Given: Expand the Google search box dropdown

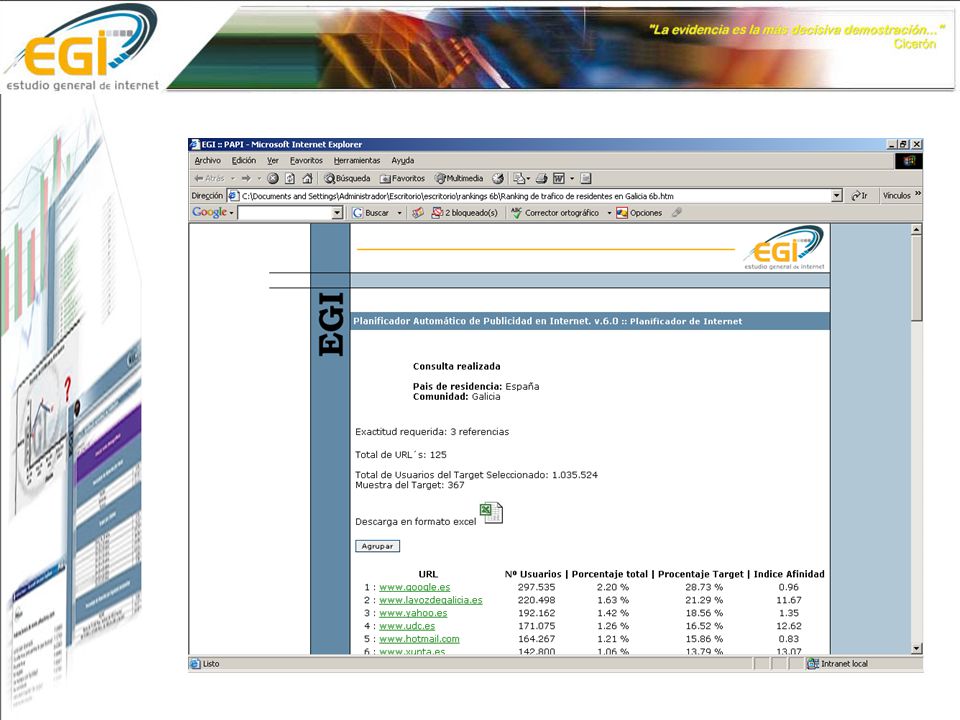Looking at the screenshot, I should point(337,212).
